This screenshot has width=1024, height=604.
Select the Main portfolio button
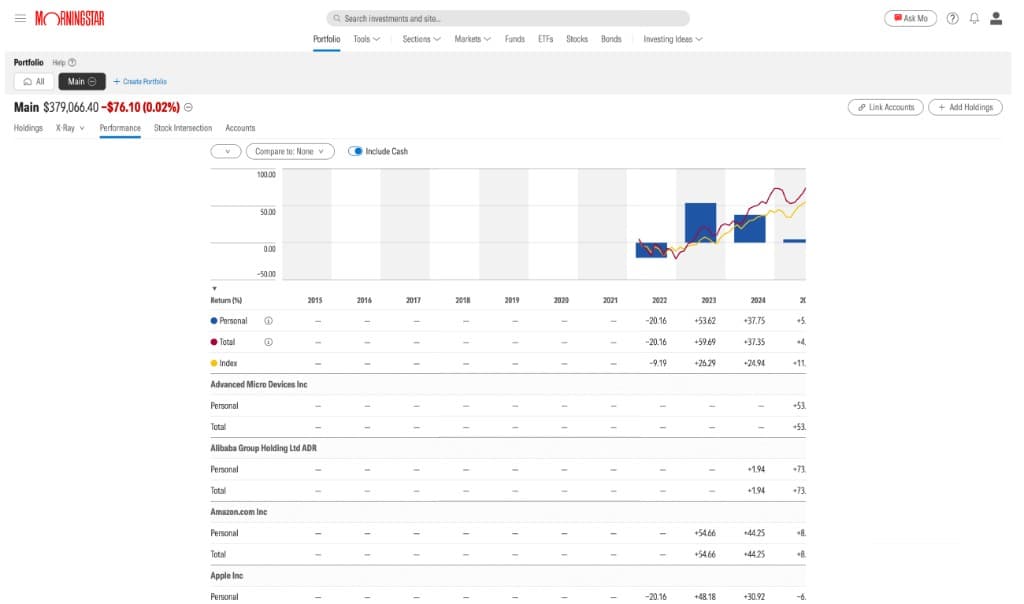click(82, 82)
